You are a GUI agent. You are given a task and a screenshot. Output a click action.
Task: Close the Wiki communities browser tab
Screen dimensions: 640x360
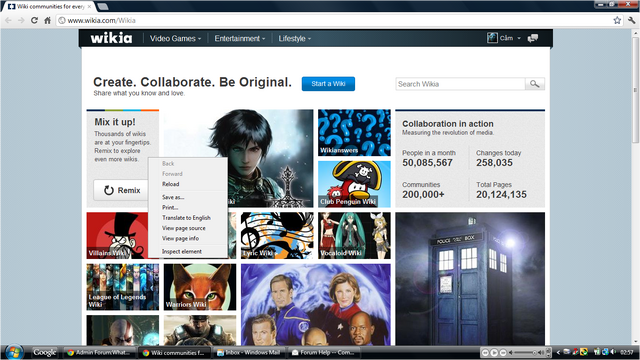89,7
